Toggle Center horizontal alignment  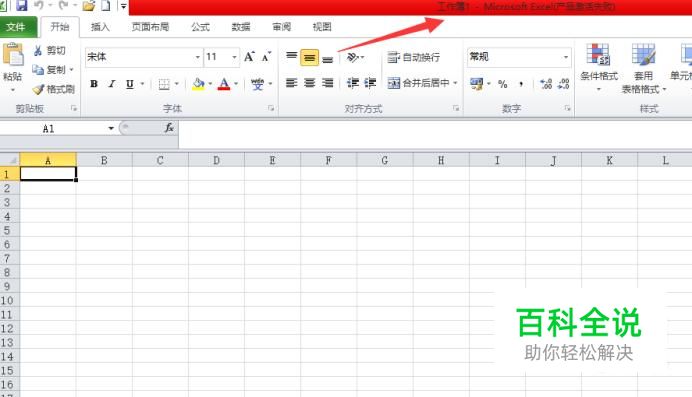310,83
